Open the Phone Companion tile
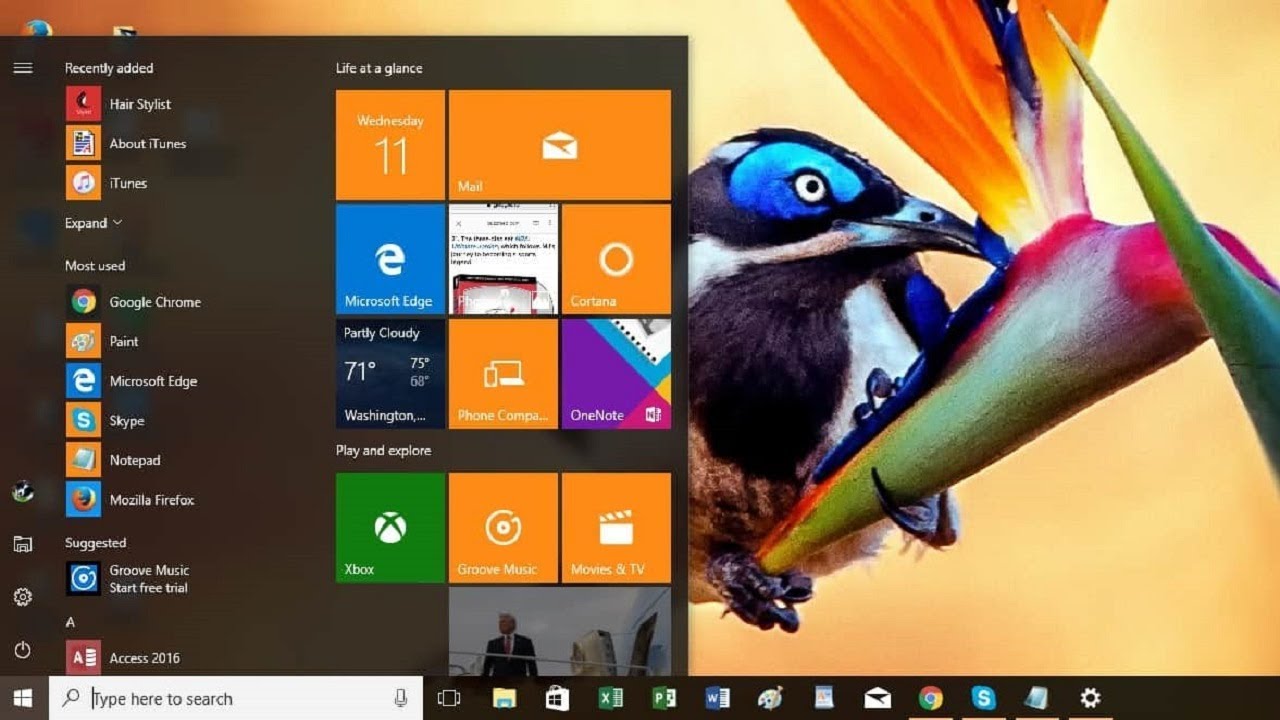 tap(503, 374)
